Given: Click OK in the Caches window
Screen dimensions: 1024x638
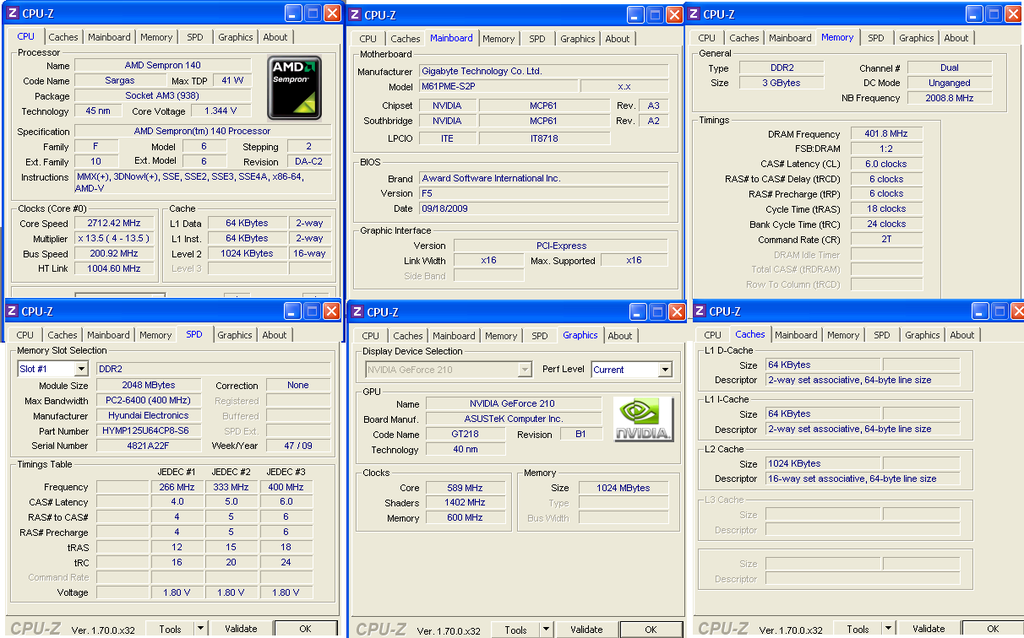Looking at the screenshot, I should pos(993,629).
